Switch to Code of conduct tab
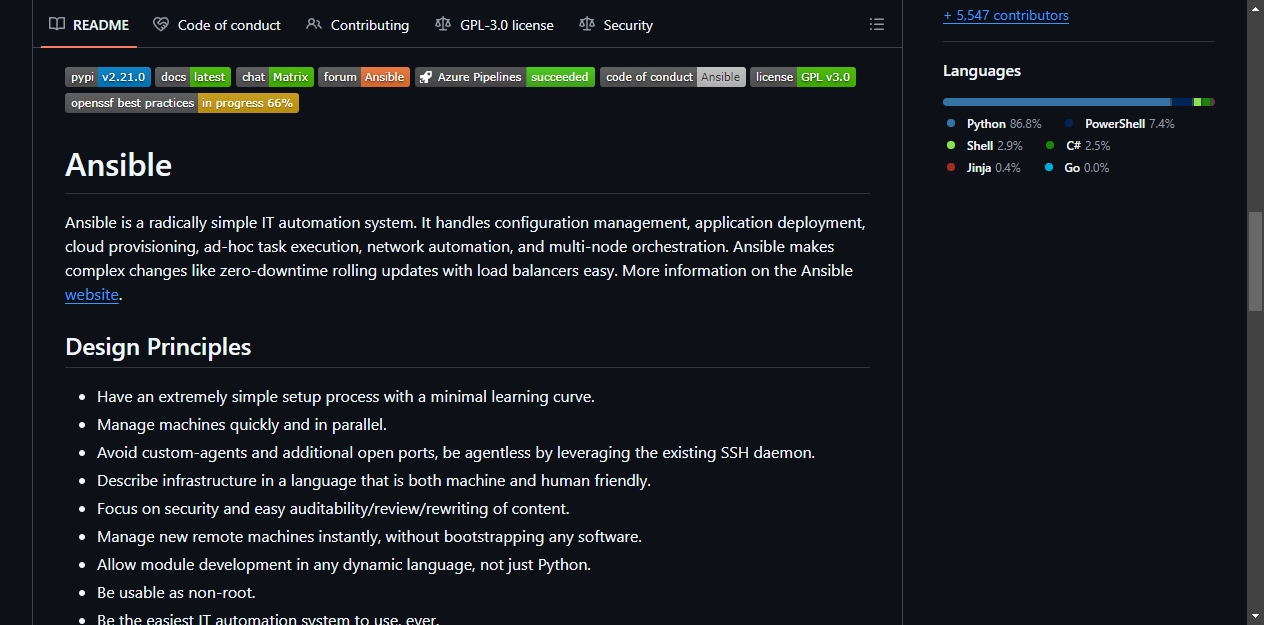 tap(217, 25)
